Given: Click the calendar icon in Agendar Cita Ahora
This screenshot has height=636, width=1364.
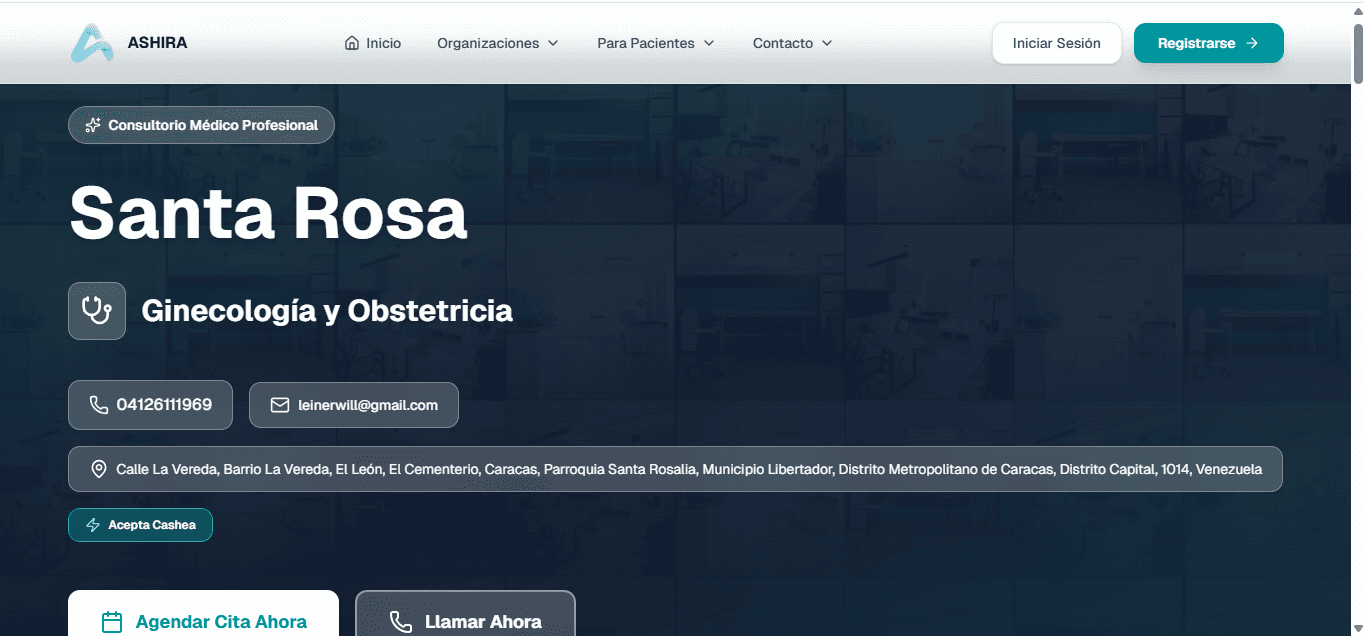Looking at the screenshot, I should [x=112, y=621].
